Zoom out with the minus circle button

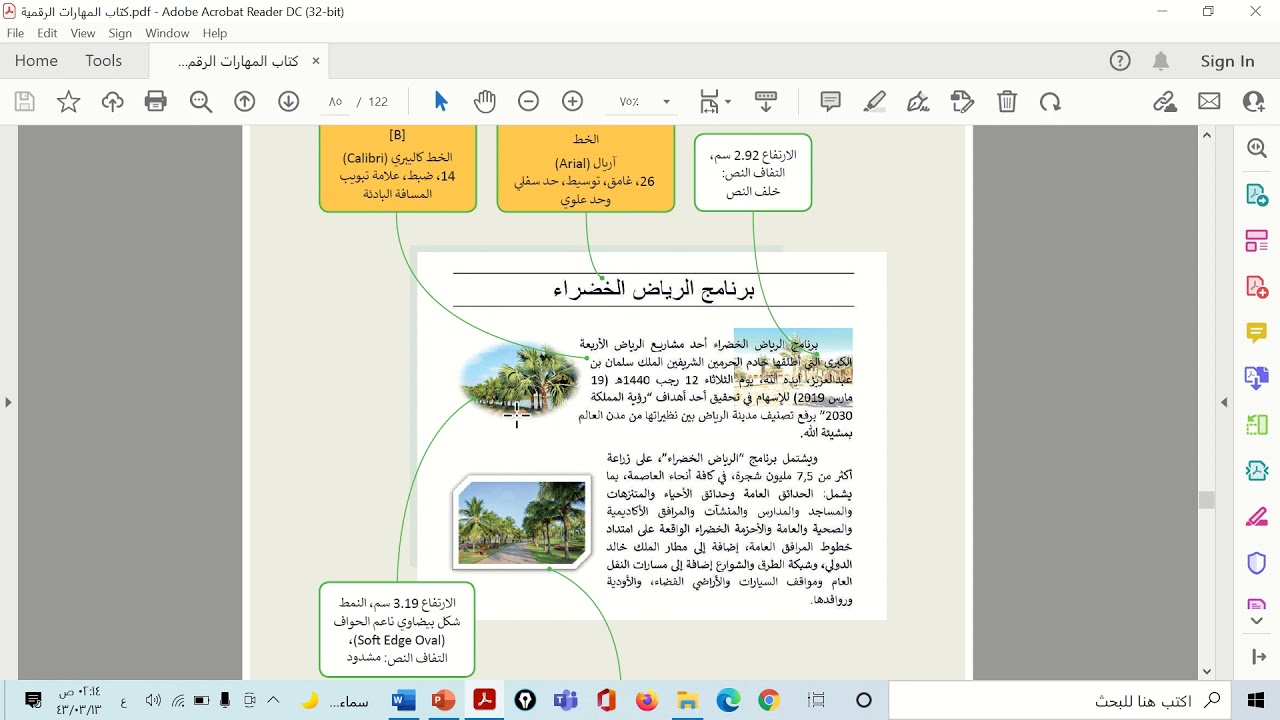(x=529, y=101)
